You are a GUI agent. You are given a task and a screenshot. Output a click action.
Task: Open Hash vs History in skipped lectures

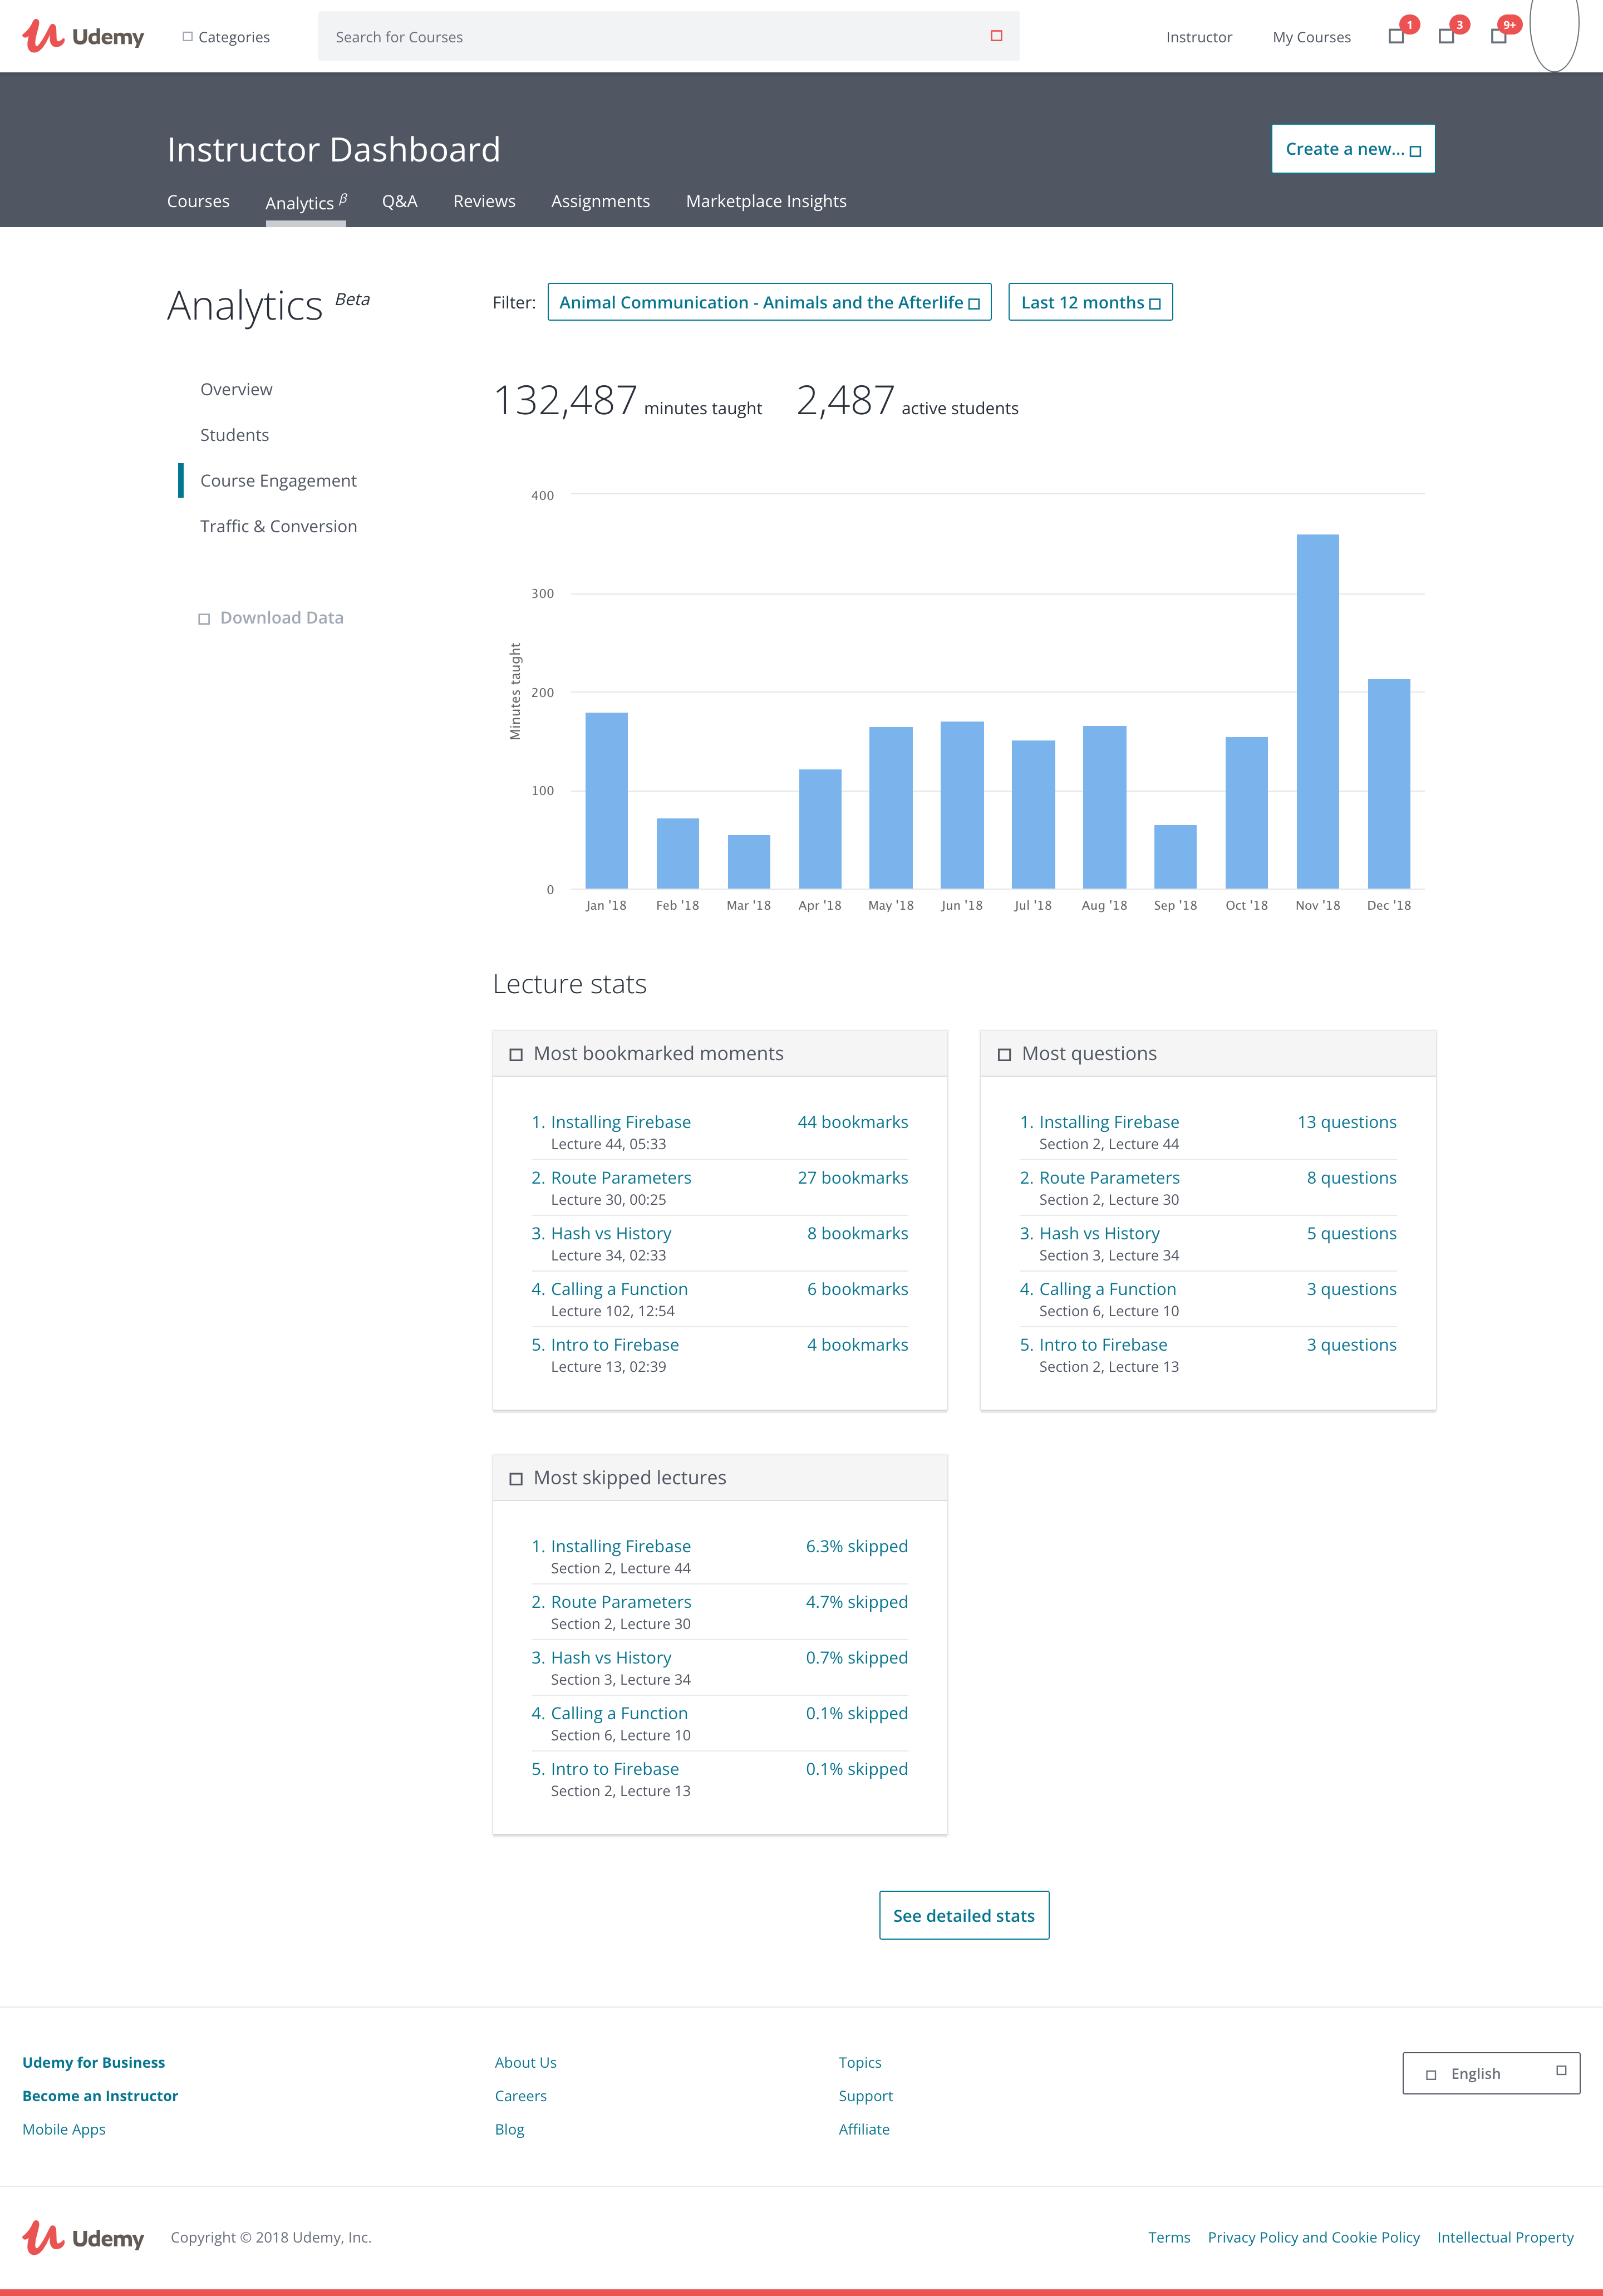point(611,1658)
